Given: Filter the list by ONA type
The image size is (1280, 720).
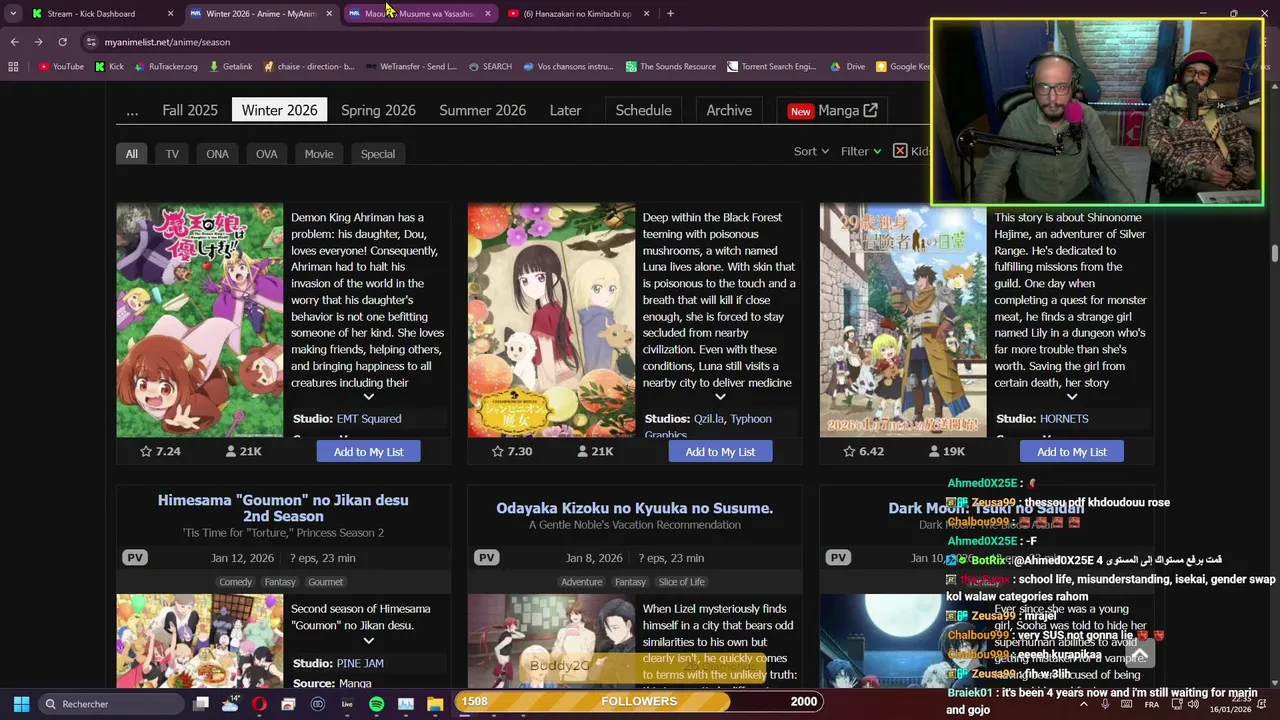Looking at the screenshot, I should (x=217, y=154).
